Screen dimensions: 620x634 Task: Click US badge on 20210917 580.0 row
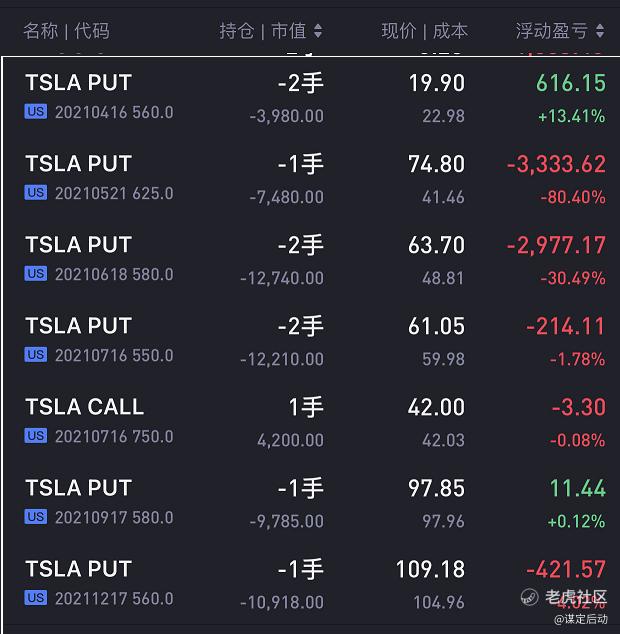(36, 517)
